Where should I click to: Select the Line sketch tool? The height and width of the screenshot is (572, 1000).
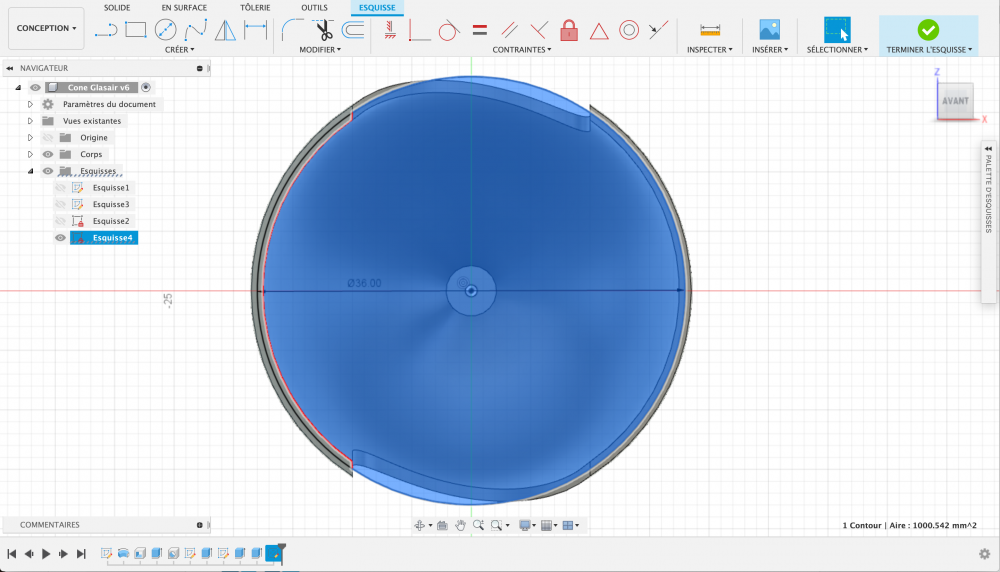[106, 30]
